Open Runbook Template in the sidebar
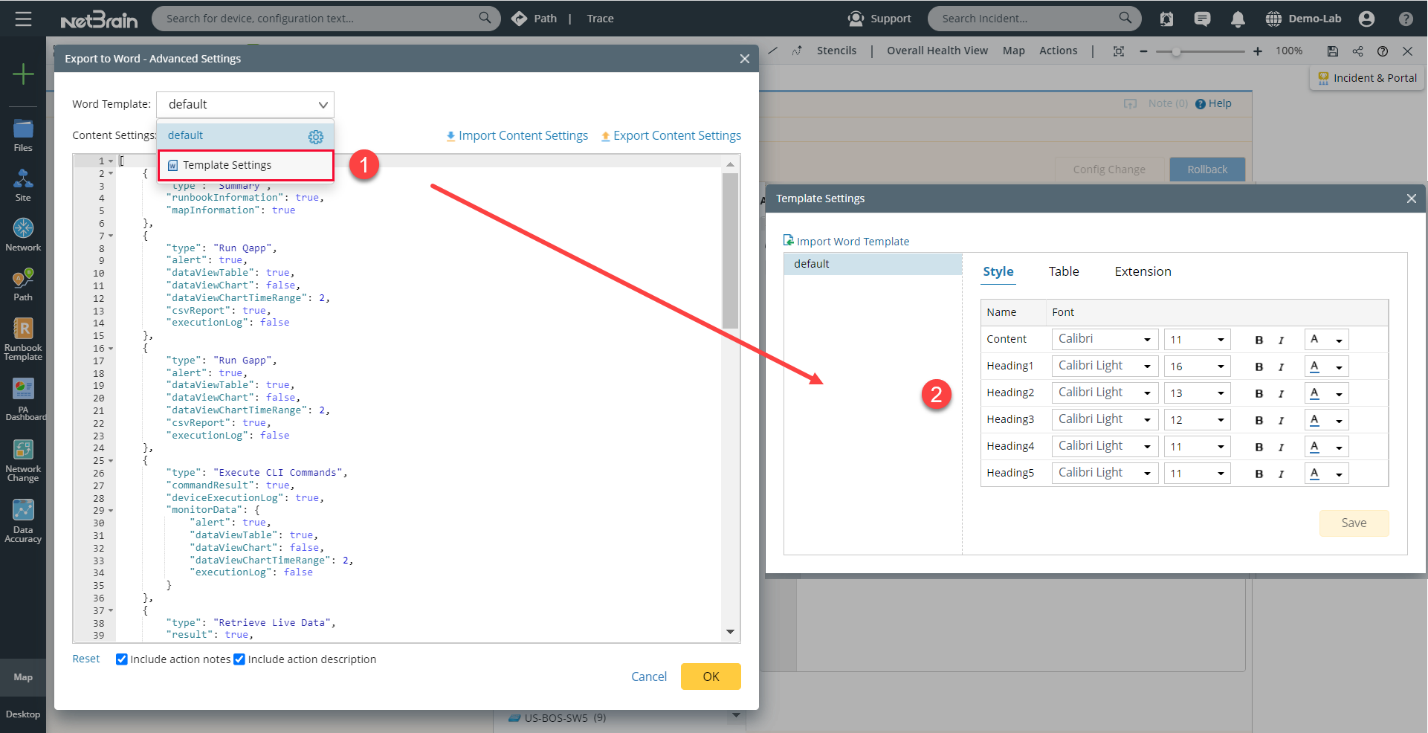1428x733 pixels. click(23, 339)
